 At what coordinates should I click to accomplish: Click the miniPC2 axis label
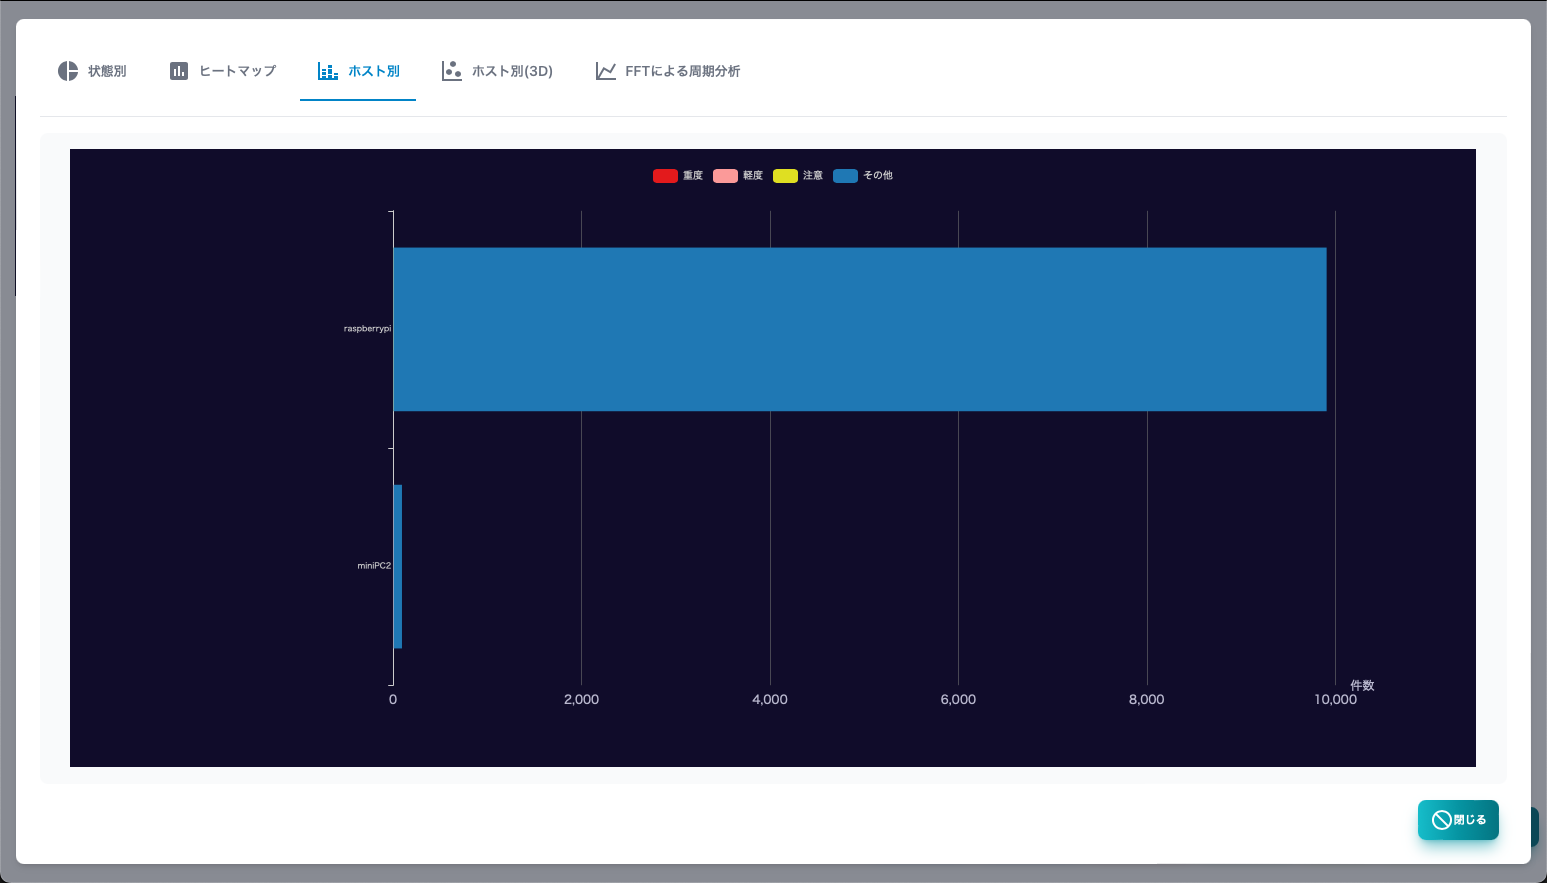click(x=374, y=566)
